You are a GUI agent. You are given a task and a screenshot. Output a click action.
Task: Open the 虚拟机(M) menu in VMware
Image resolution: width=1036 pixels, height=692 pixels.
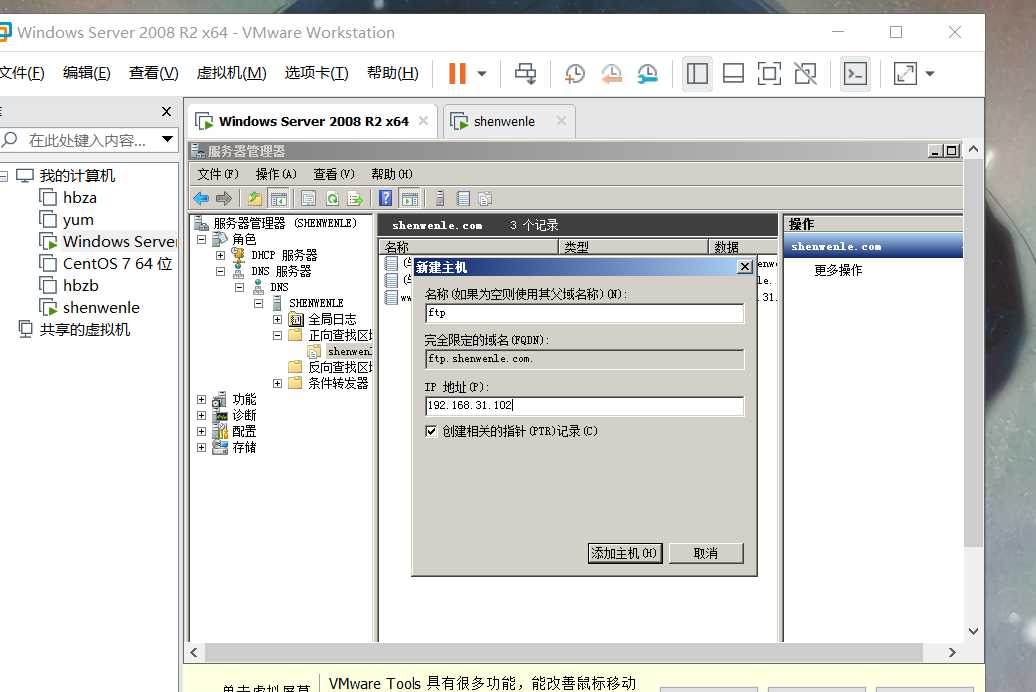pos(231,73)
